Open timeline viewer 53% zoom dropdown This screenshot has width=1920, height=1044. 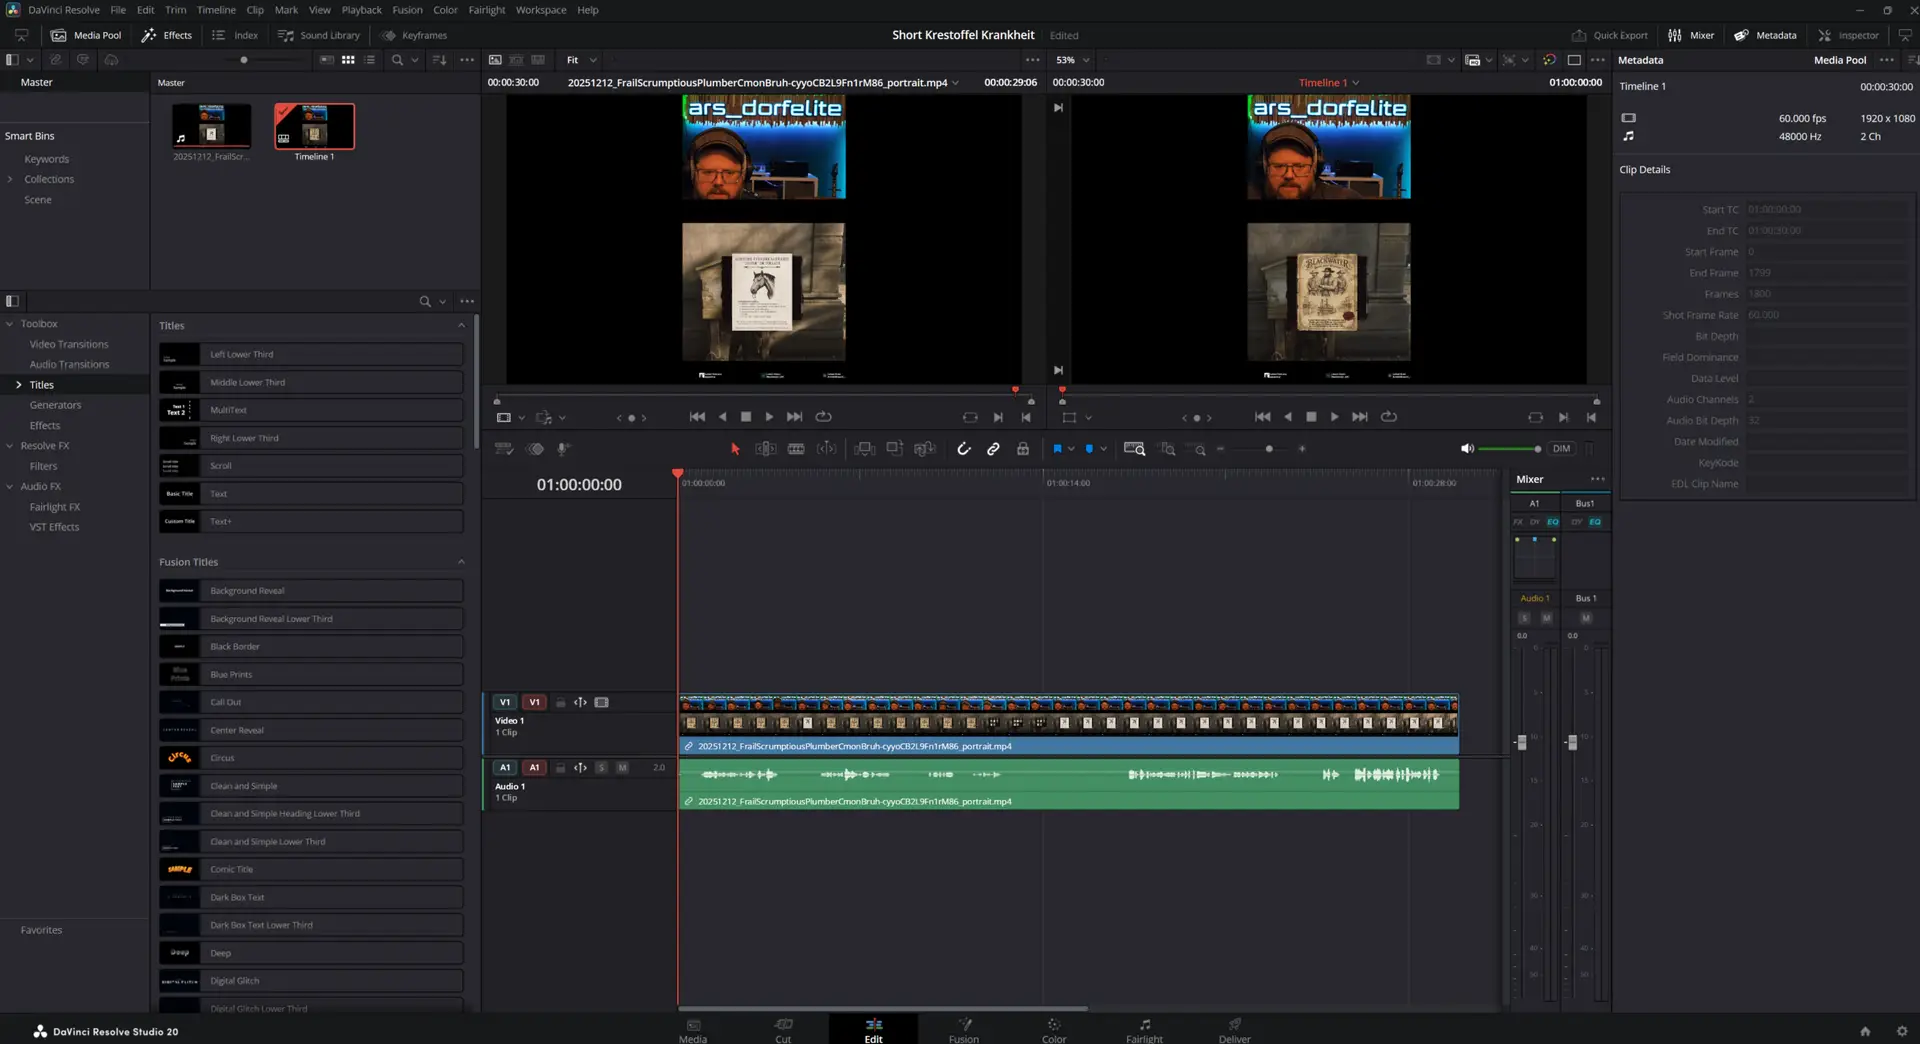tap(1073, 60)
